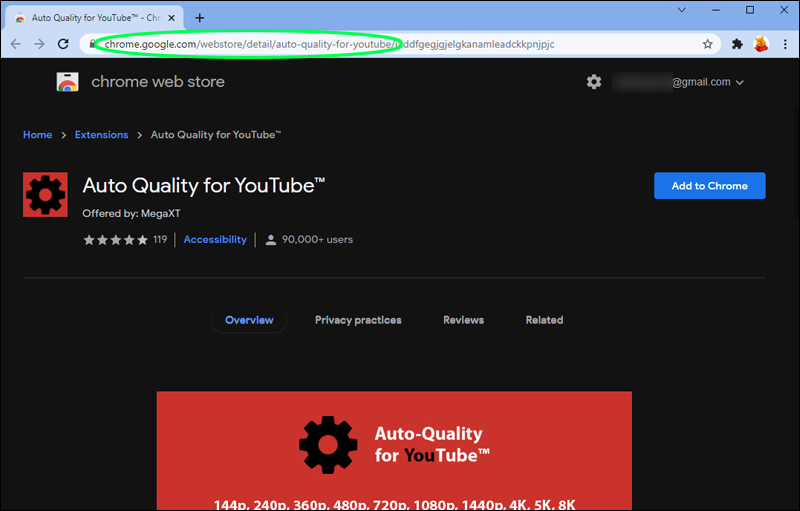Viewport: 800px width, 511px height.
Task: Click the browser forward arrow
Action: [39, 44]
